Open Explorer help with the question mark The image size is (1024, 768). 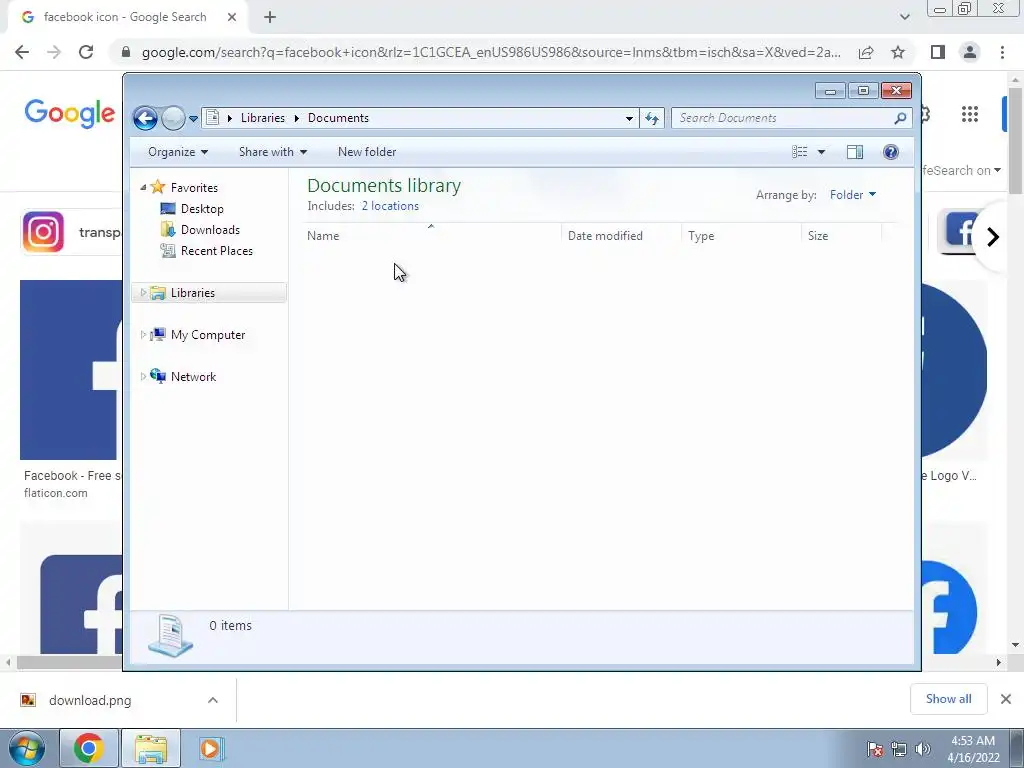[891, 152]
